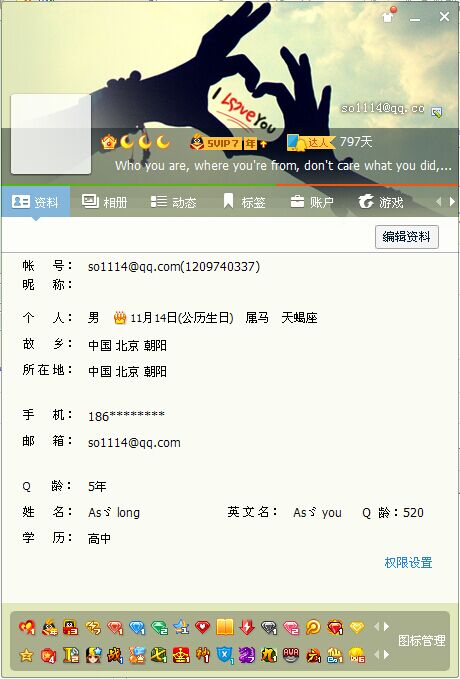This screenshot has width=460, height=679.
Task: Open 权限设置 permission settings link
Action: tap(408, 563)
